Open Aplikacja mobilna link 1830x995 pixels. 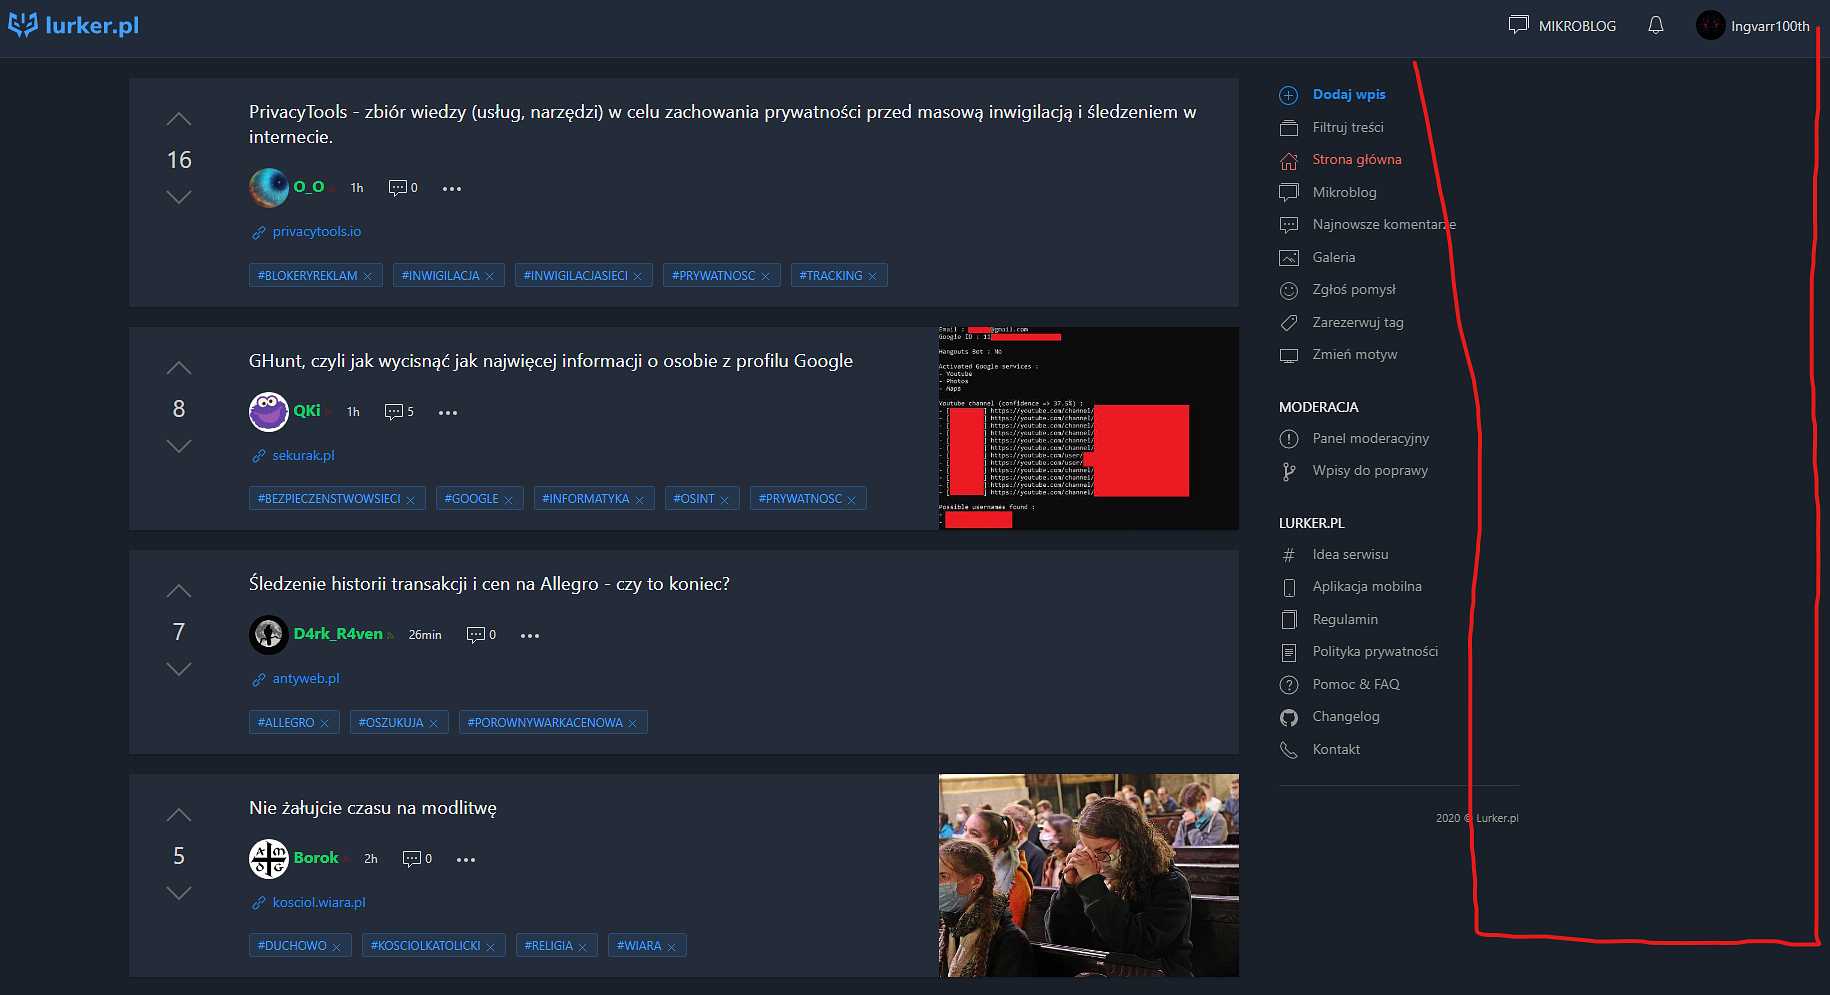tap(1351, 586)
